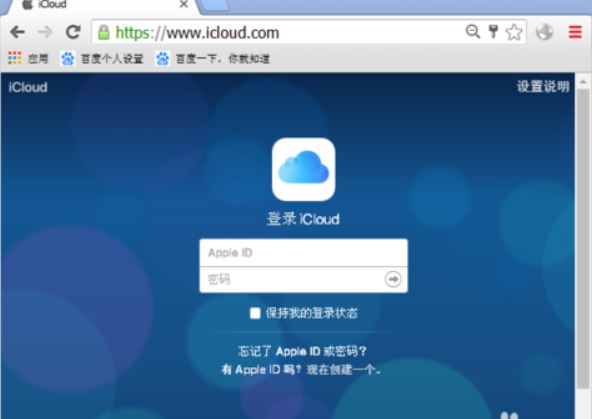592x419 pixels.
Task: Click the scrollbar up arrow
Action: [583, 81]
